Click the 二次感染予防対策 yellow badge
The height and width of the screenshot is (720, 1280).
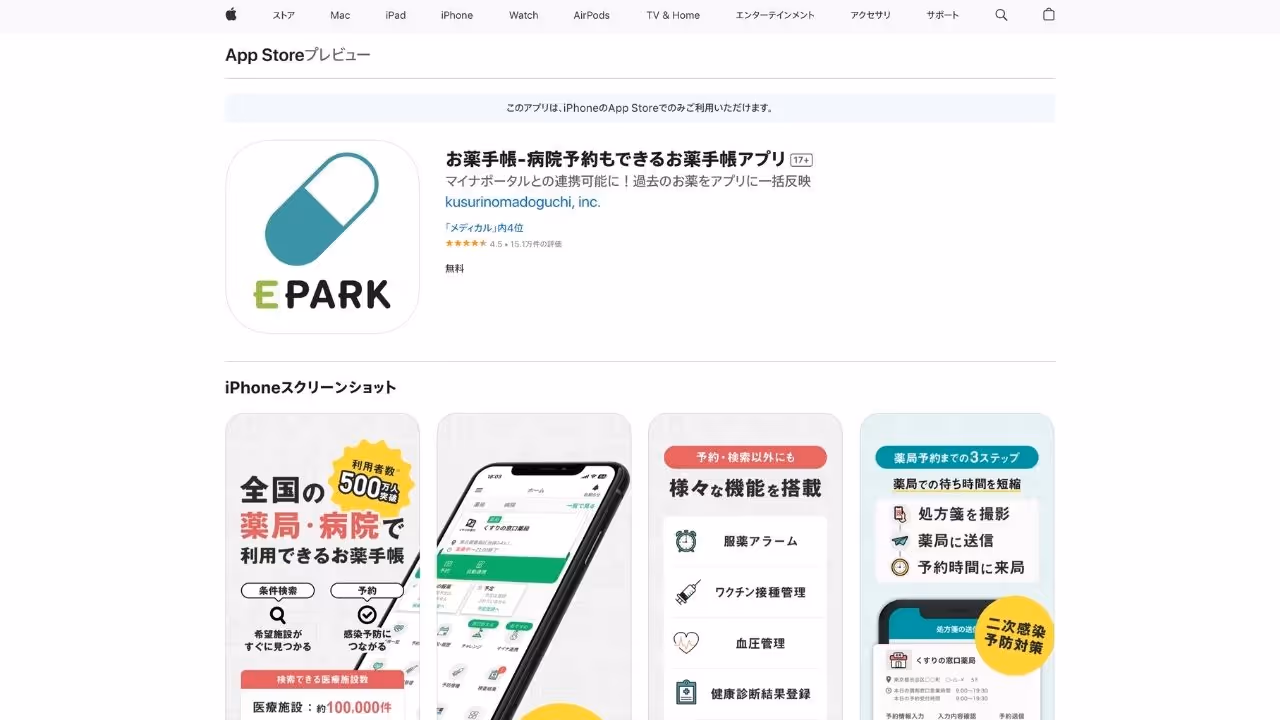point(1014,636)
